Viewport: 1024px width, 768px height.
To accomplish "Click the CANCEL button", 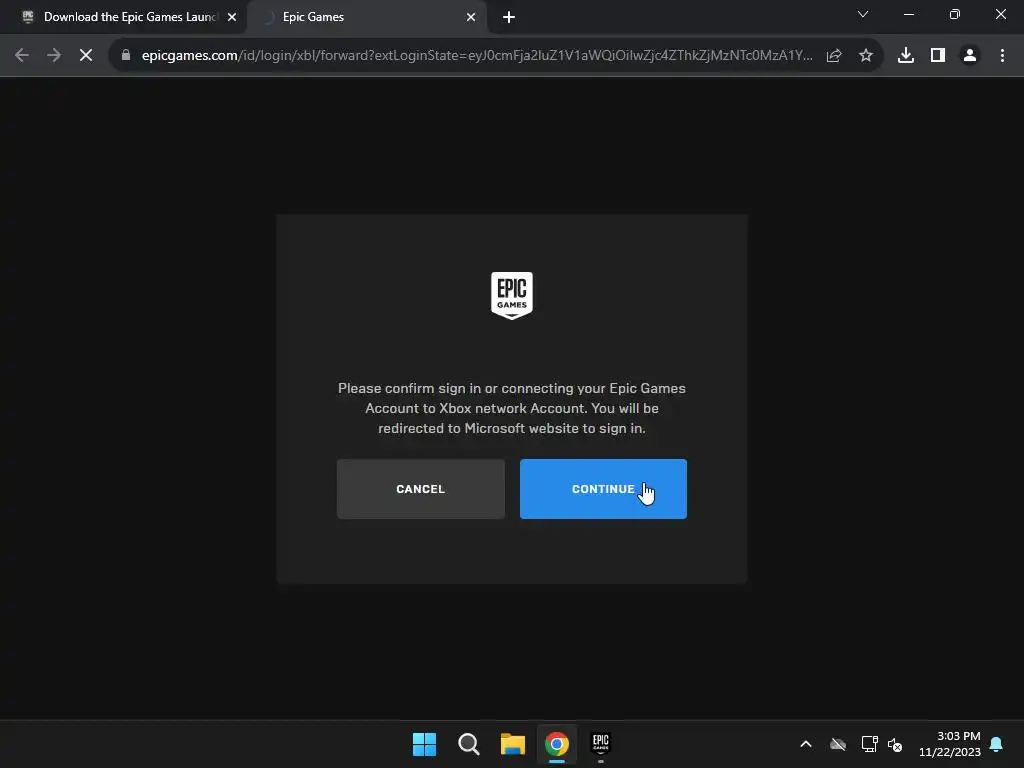I will (x=421, y=488).
